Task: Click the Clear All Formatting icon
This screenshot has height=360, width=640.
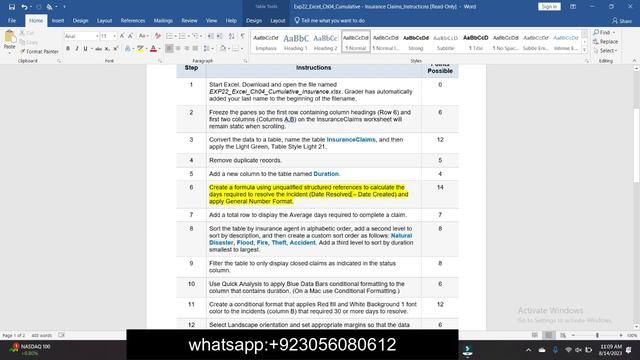Action: point(158,36)
